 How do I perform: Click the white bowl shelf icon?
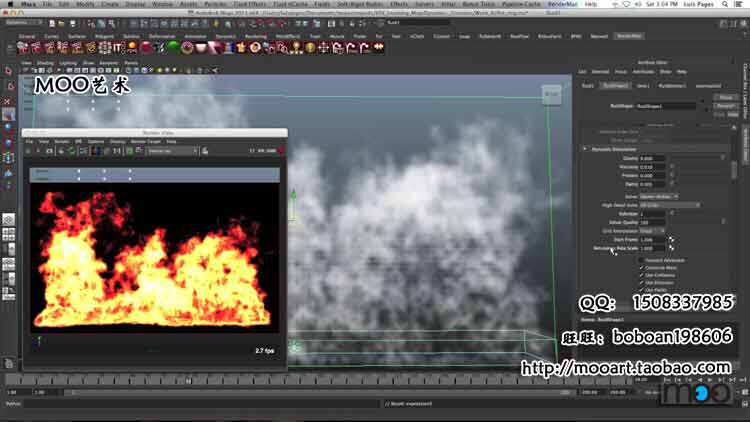[201, 47]
